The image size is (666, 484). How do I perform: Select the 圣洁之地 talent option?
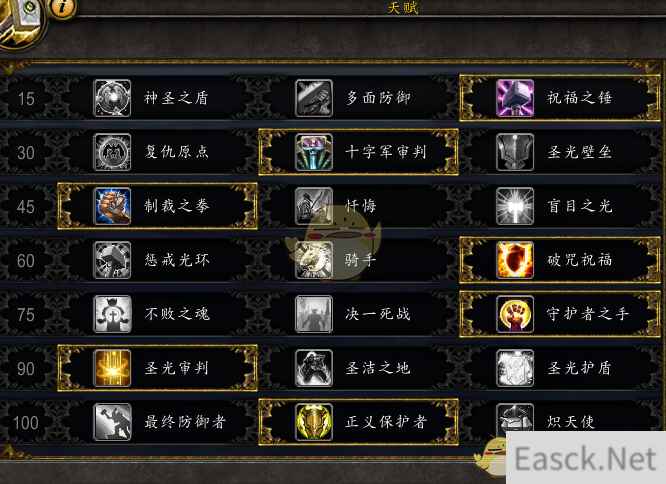(x=359, y=368)
